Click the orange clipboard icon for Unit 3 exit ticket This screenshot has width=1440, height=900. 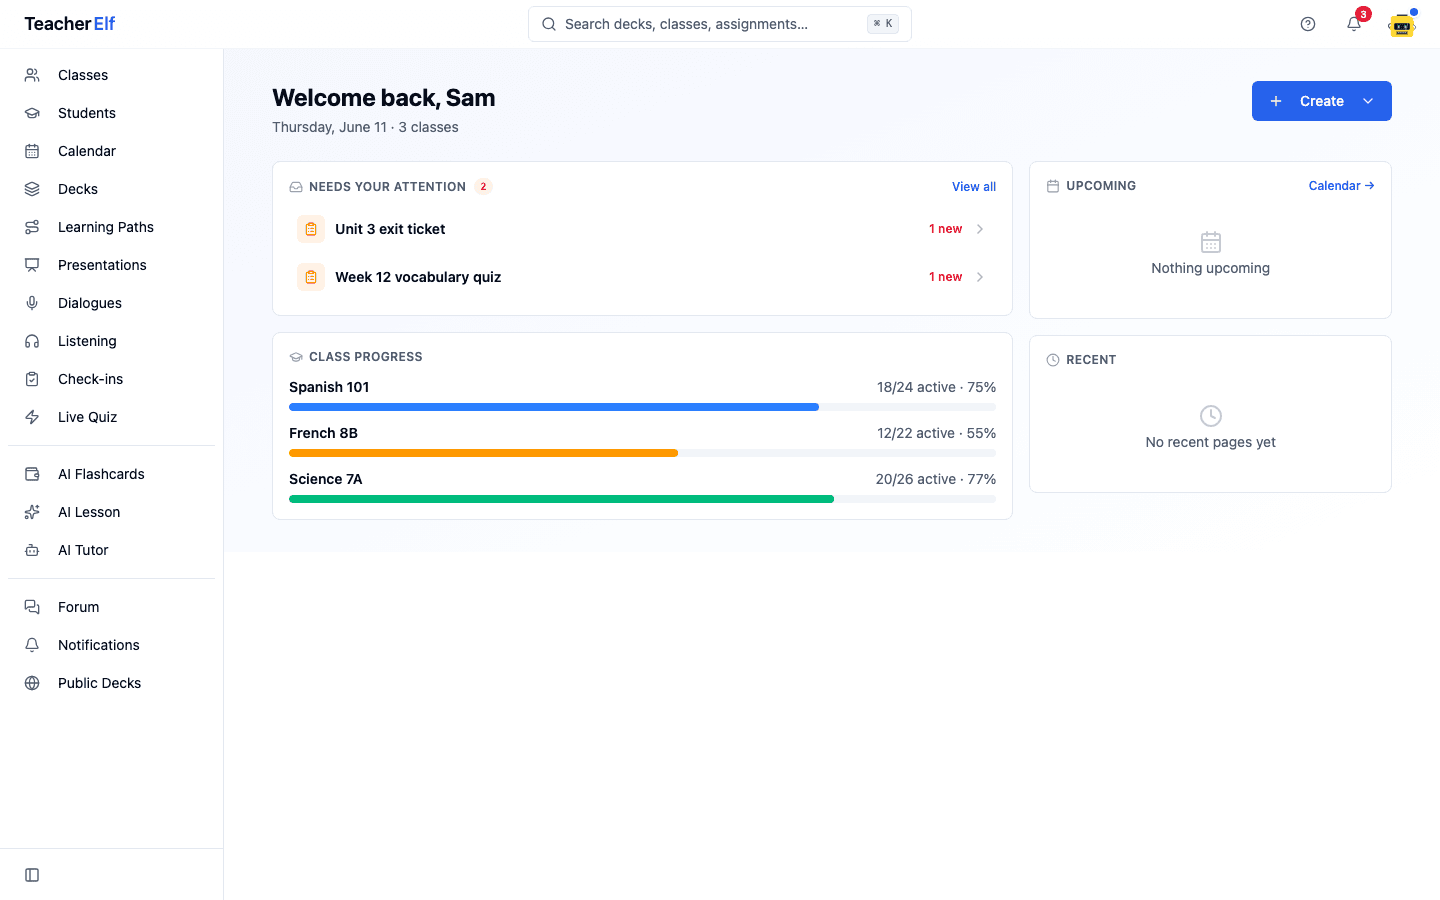(x=311, y=229)
